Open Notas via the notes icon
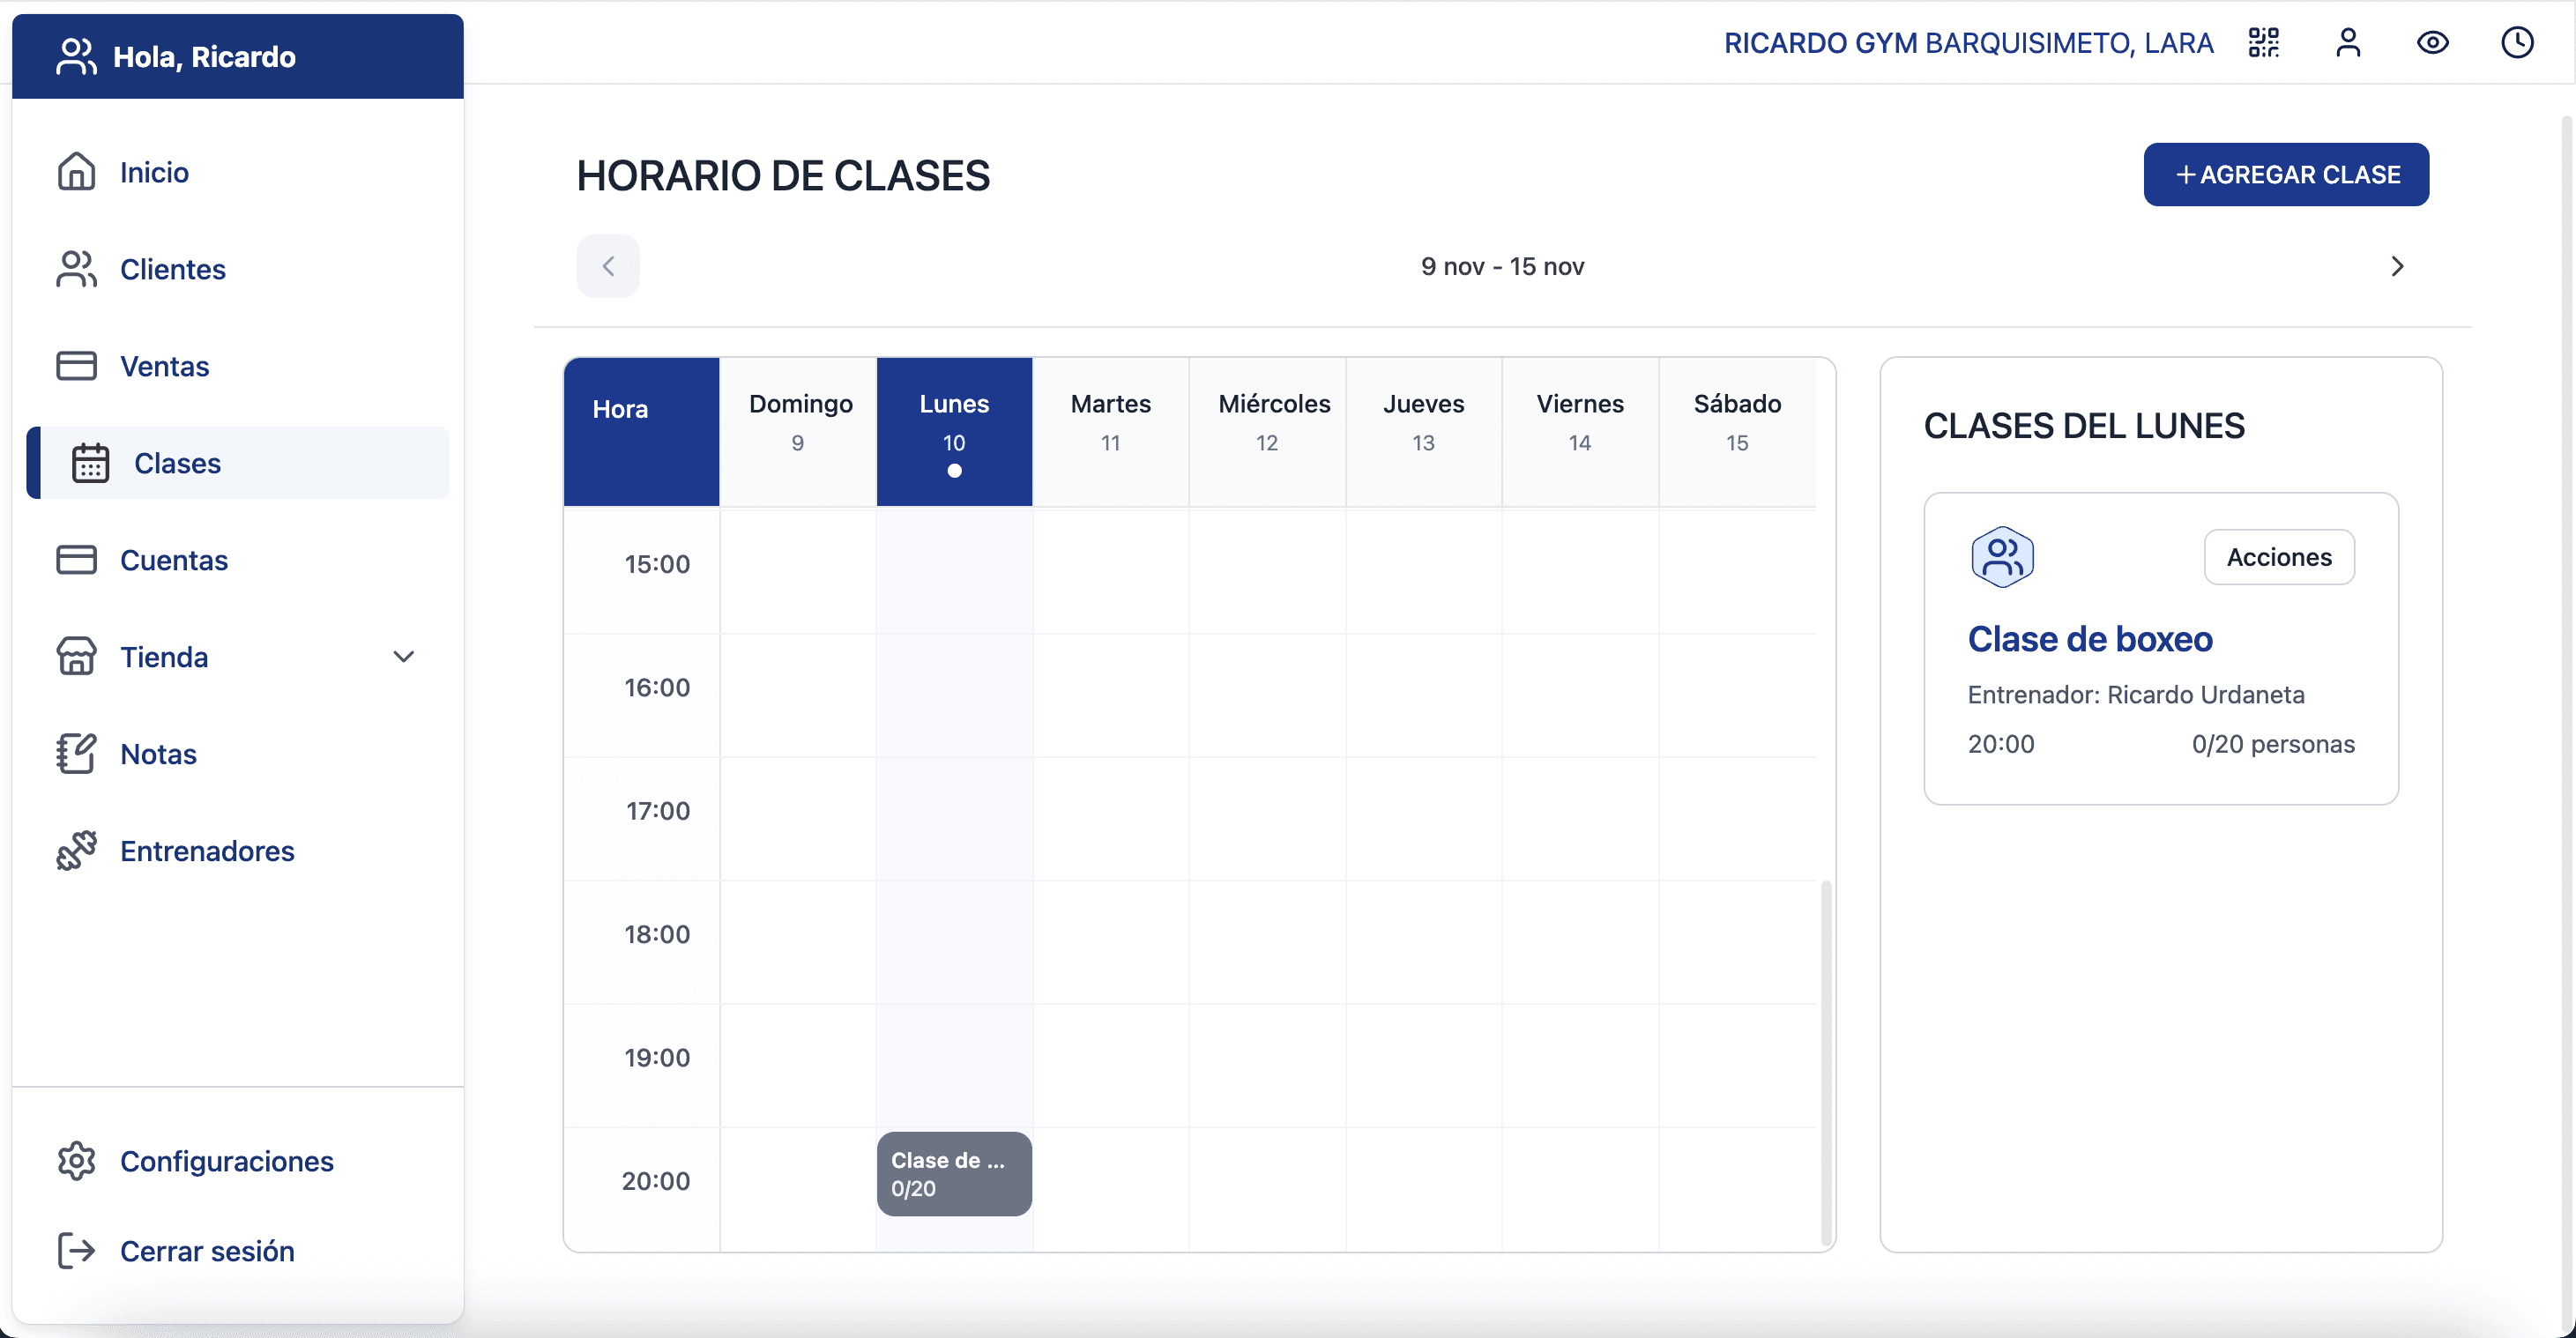Image resolution: width=2576 pixels, height=1338 pixels. pyautogui.click(x=75, y=753)
